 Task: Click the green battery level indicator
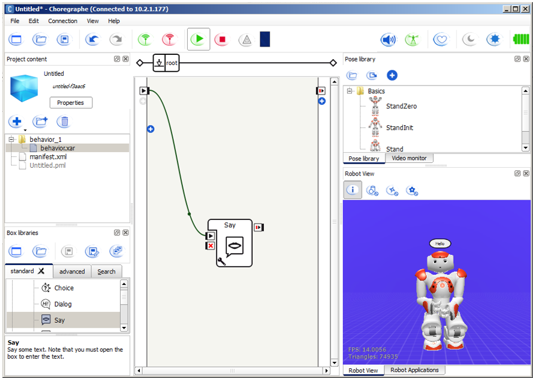521,39
